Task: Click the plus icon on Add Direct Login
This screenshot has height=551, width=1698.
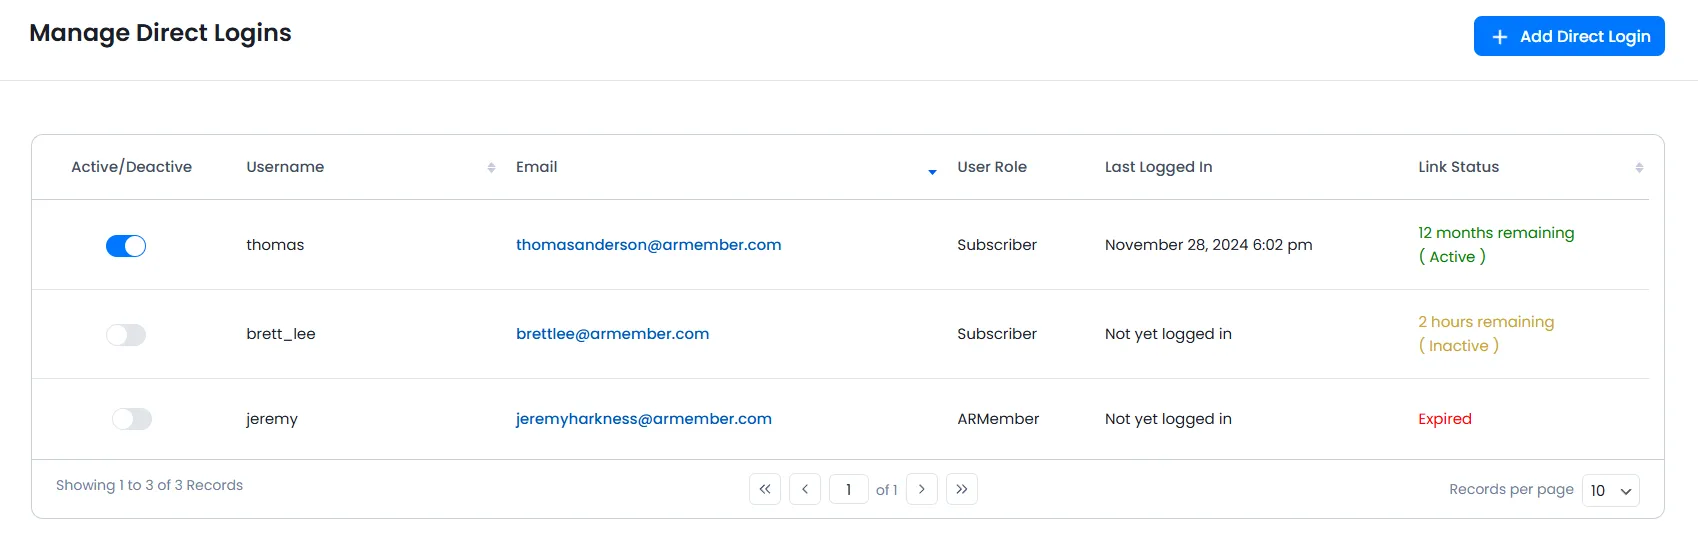Action: 1500,37
